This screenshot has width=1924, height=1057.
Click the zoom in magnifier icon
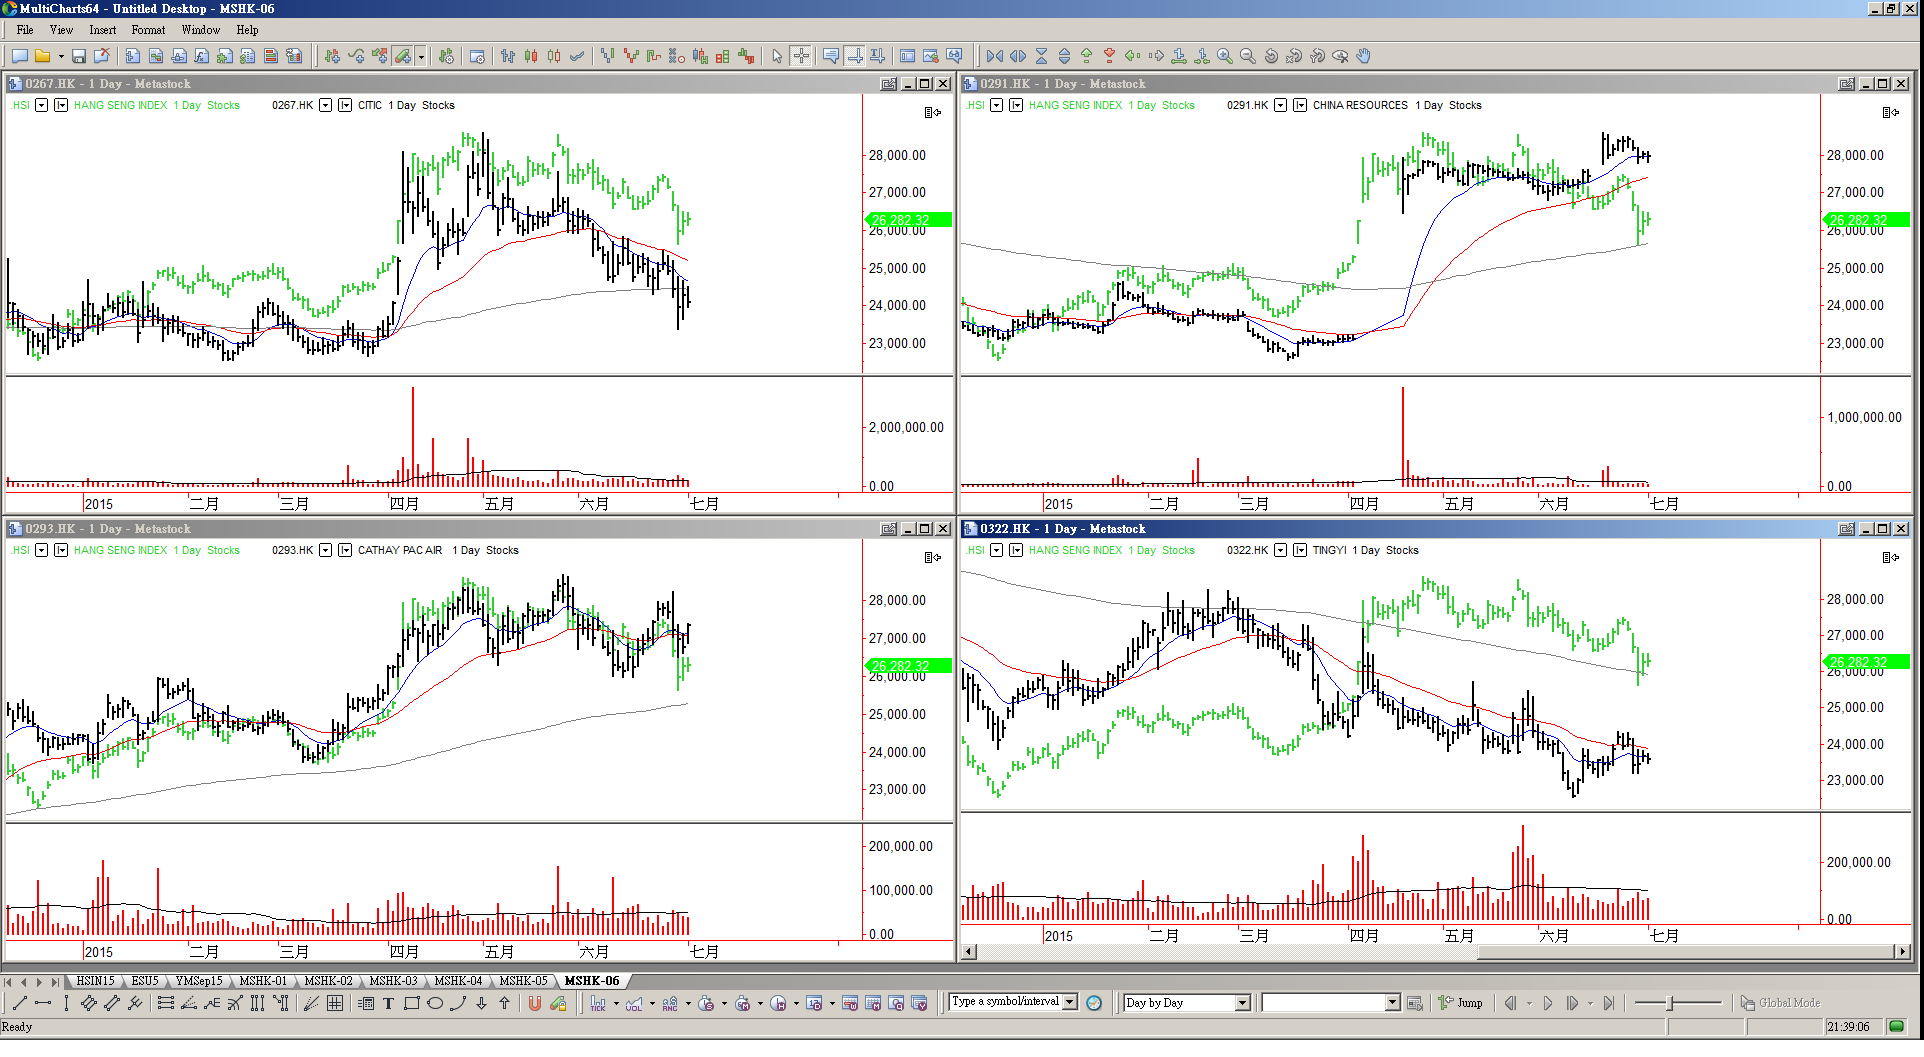[x=1224, y=57]
